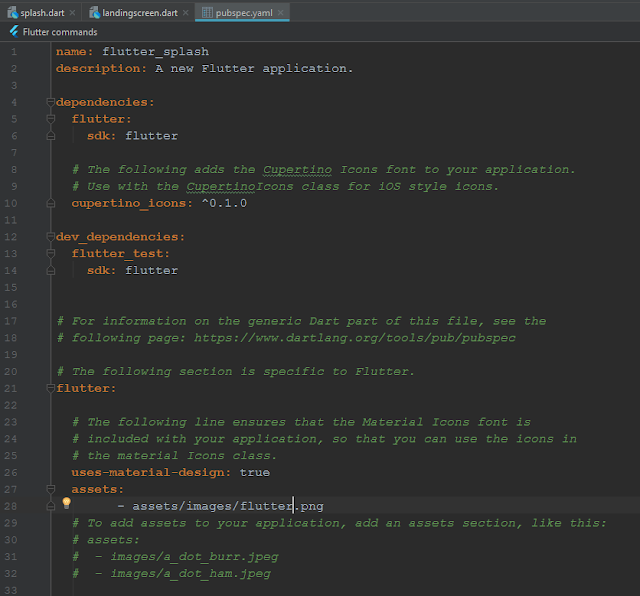This screenshot has height=596, width=640.
Task: Switch to the landingscreen.dart tab
Action: (138, 13)
